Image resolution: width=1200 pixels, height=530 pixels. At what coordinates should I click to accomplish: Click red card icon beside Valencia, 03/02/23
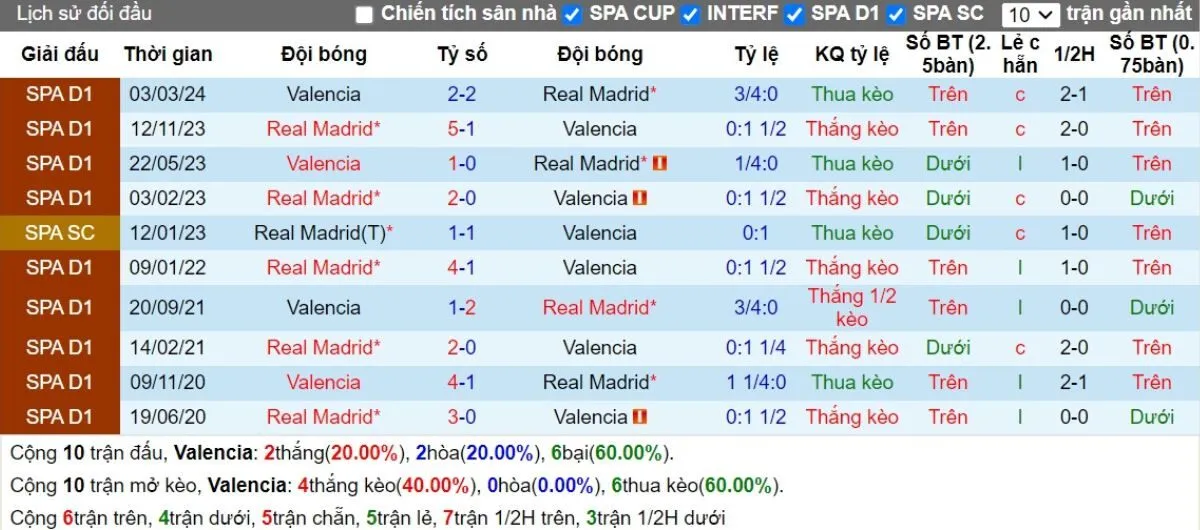(x=640, y=198)
